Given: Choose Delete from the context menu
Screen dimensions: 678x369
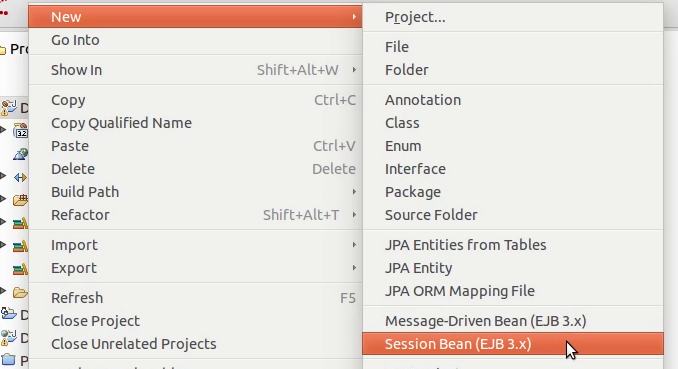Looking at the screenshot, I should (195, 169).
